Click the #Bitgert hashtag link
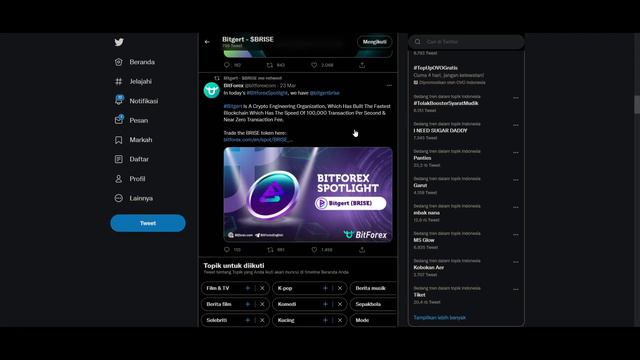The height and width of the screenshot is (360, 640). click(x=233, y=106)
